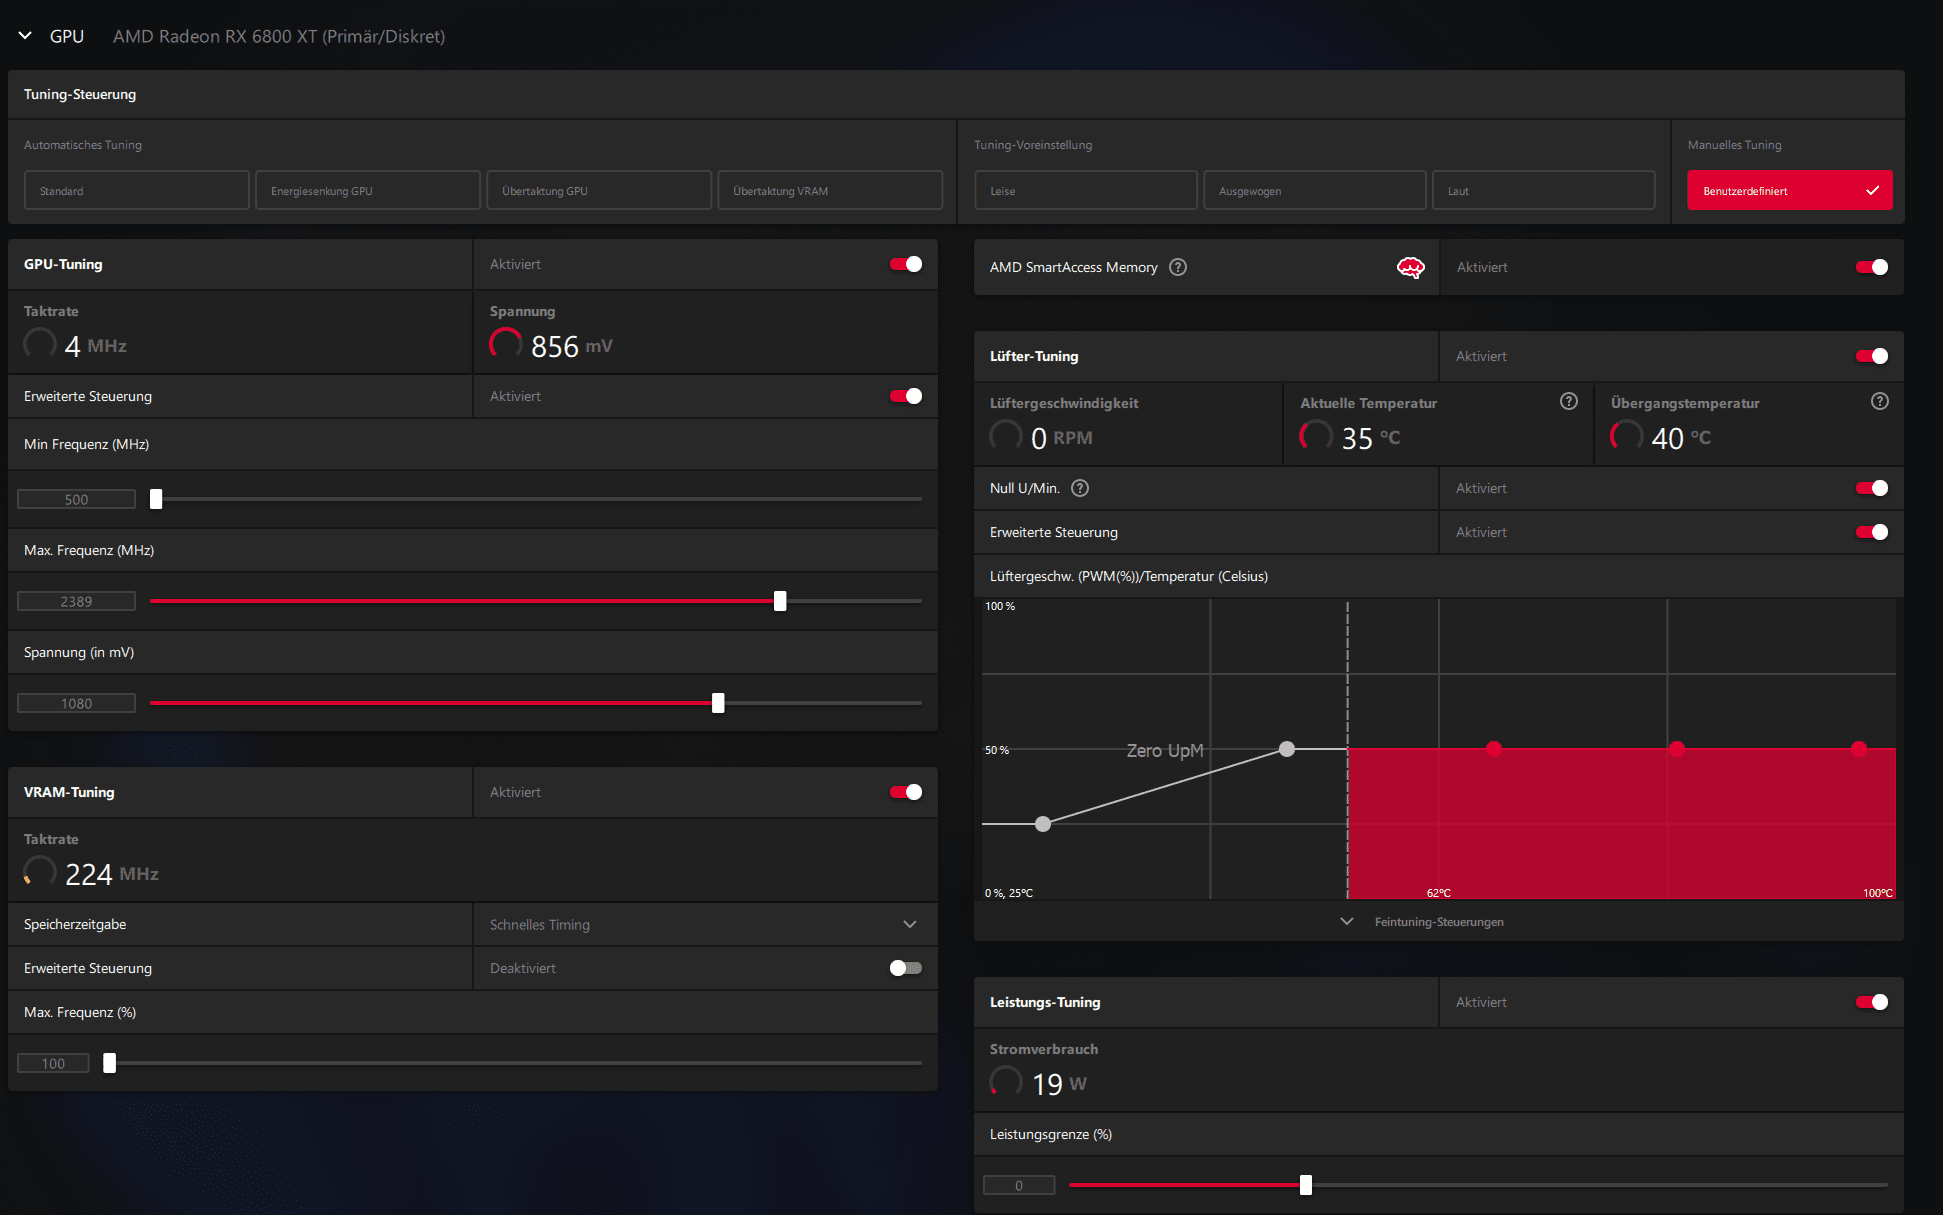Select Übertaktung VRAM preset
1943x1215 pixels.
pyautogui.click(x=830, y=190)
